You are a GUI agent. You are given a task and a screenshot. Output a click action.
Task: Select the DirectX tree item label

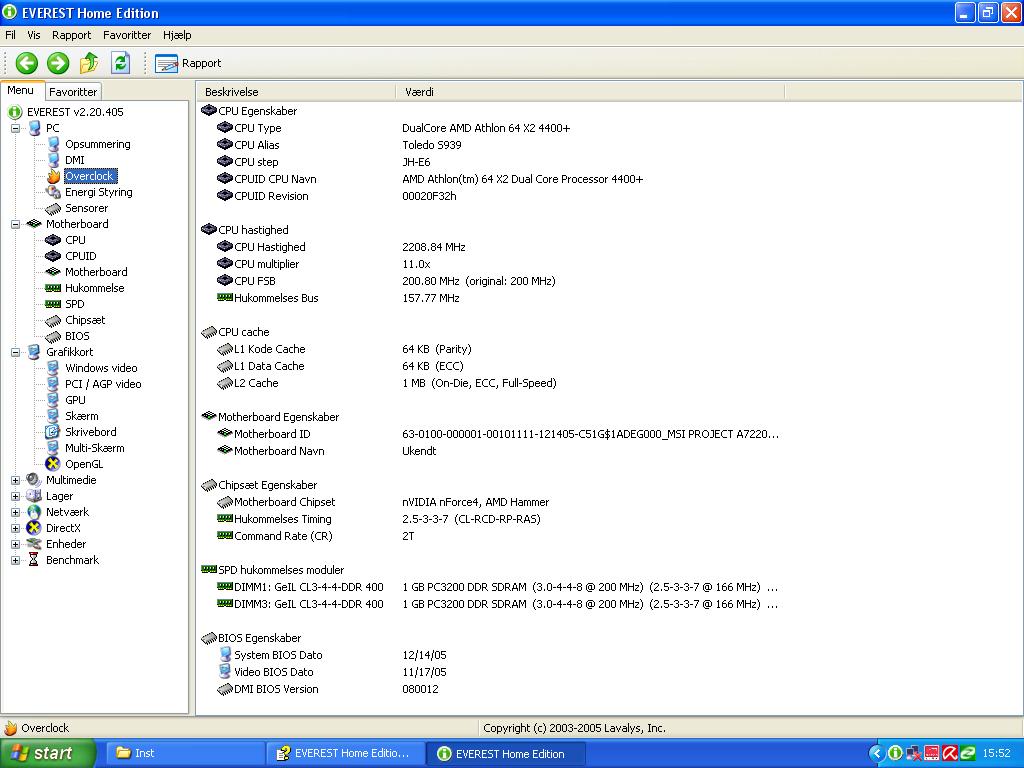click(x=63, y=528)
